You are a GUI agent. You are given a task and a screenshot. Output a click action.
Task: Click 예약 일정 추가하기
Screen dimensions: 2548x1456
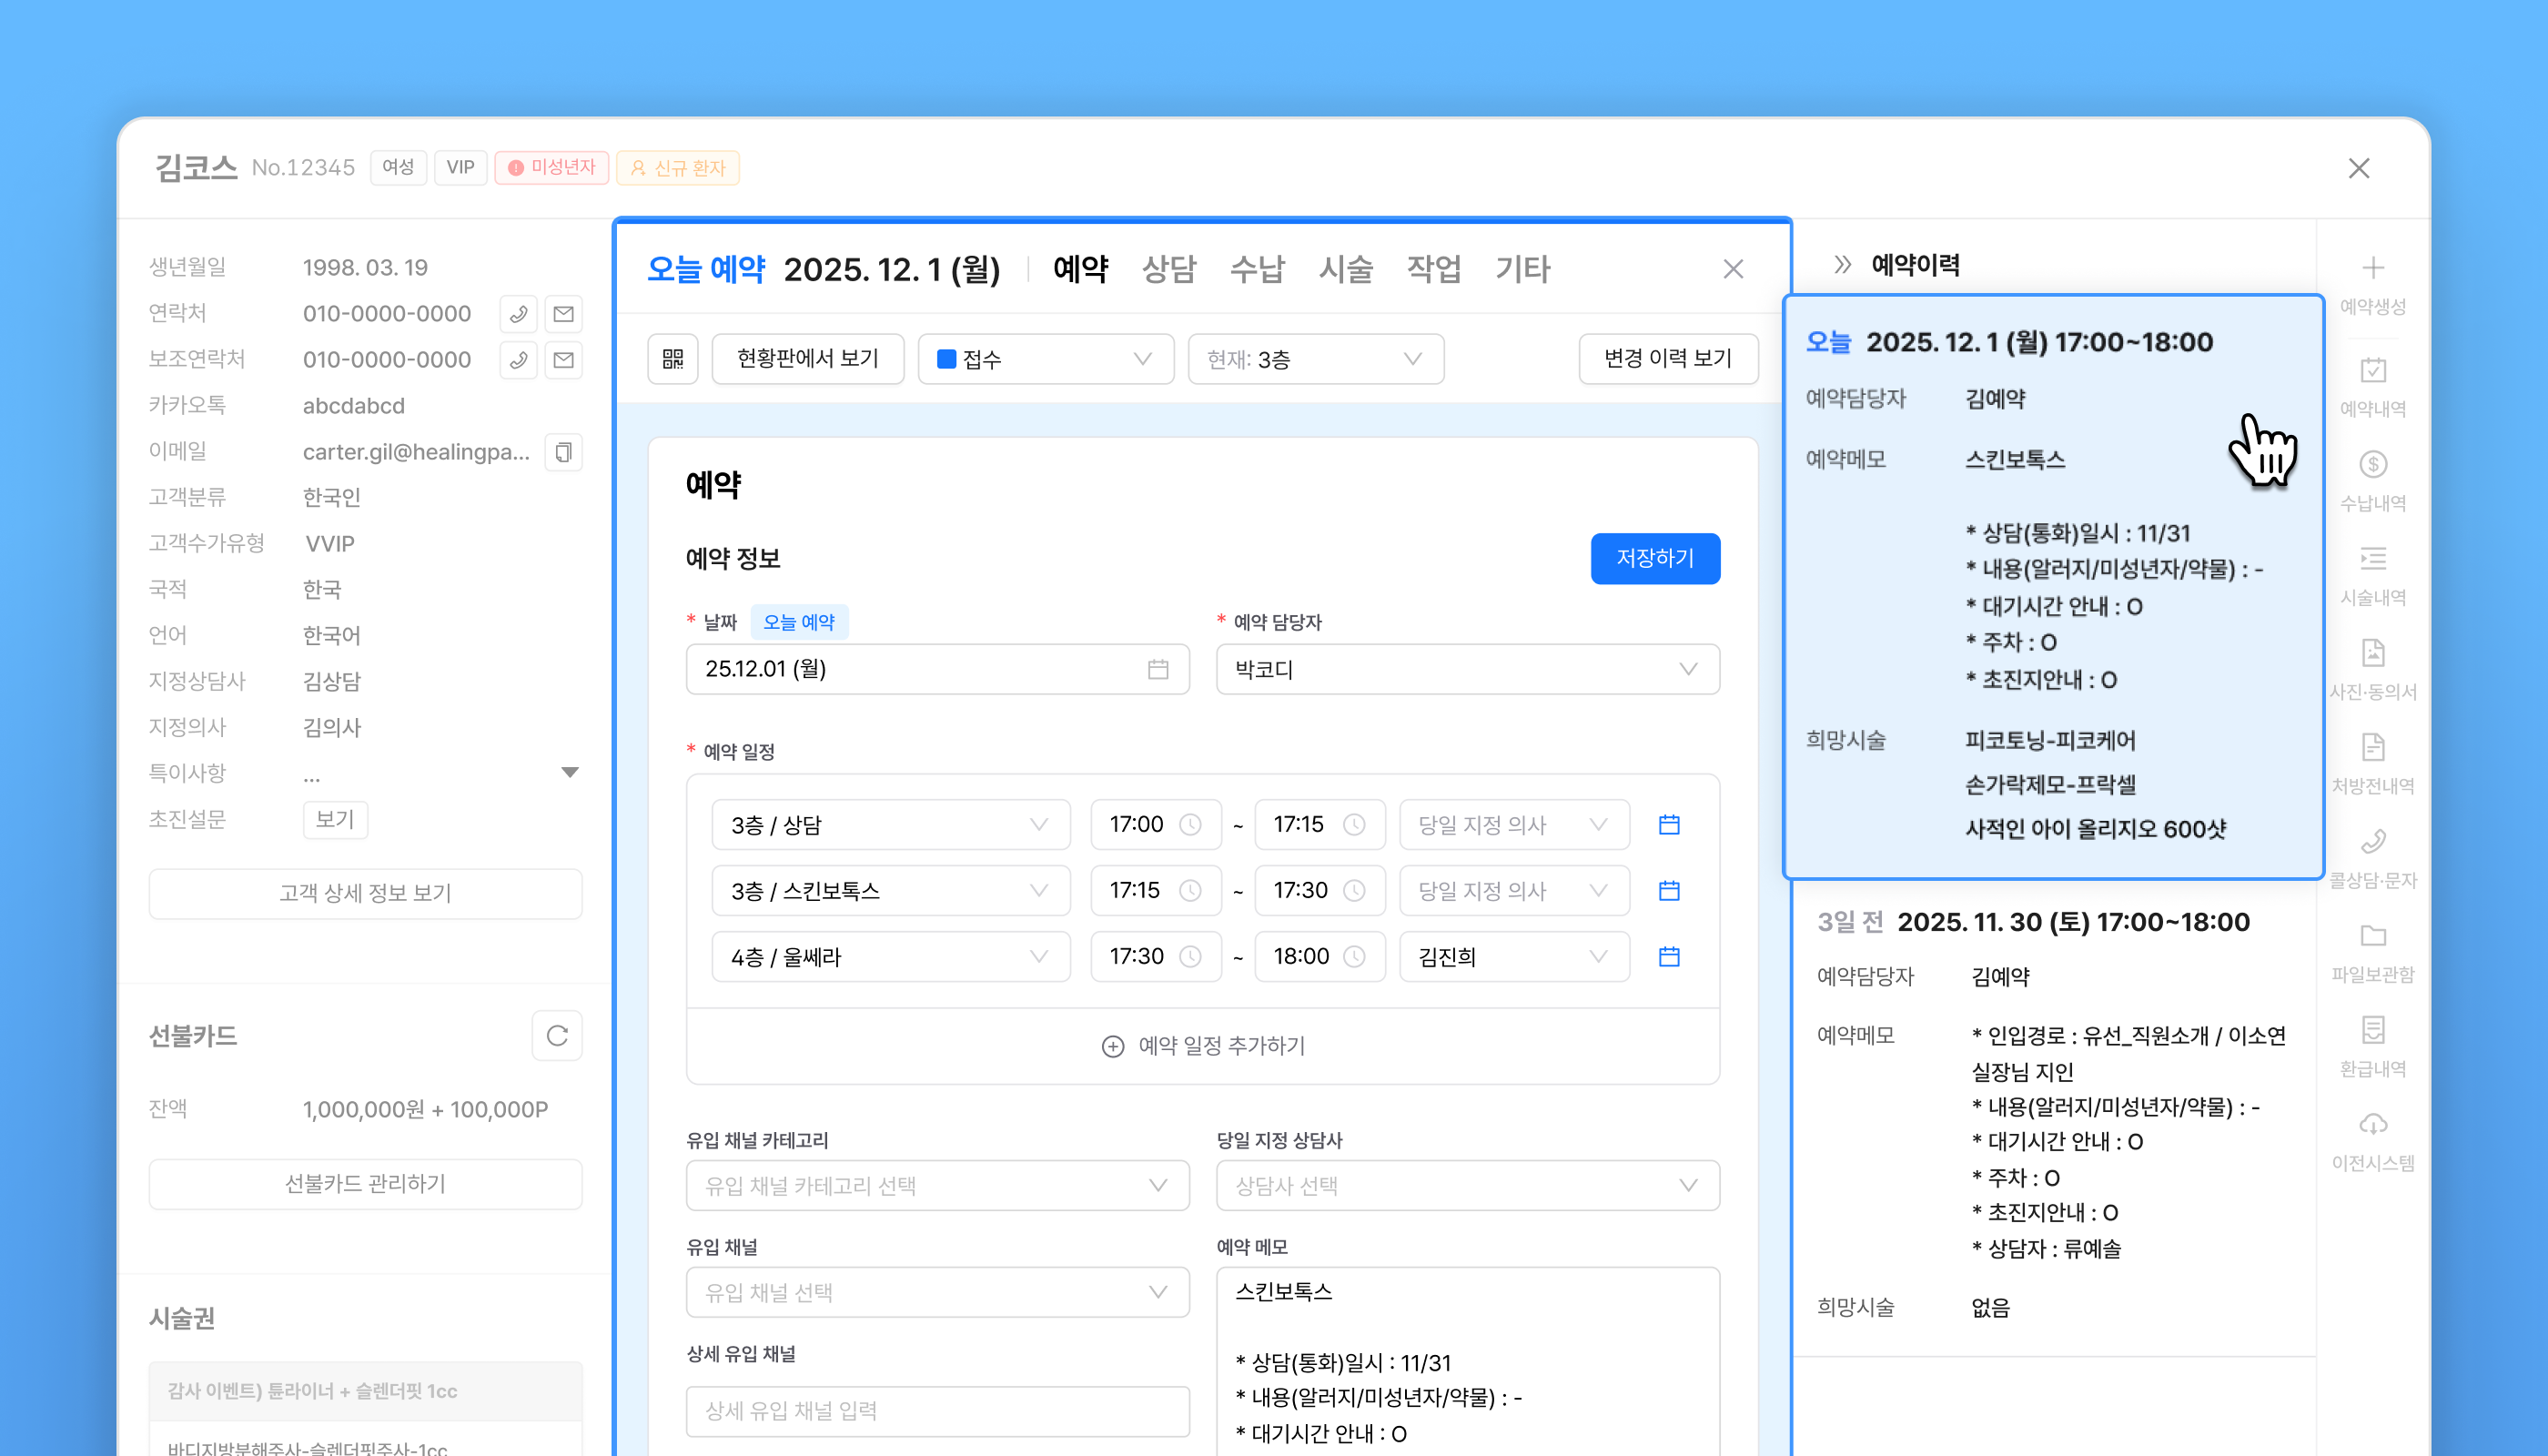pos(1203,1046)
